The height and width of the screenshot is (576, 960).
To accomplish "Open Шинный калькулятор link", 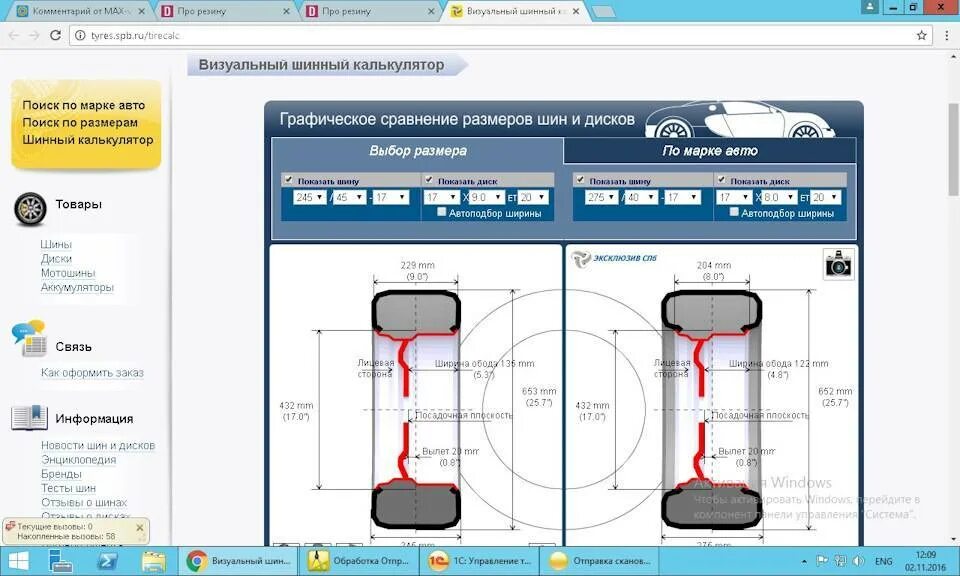I will point(88,140).
